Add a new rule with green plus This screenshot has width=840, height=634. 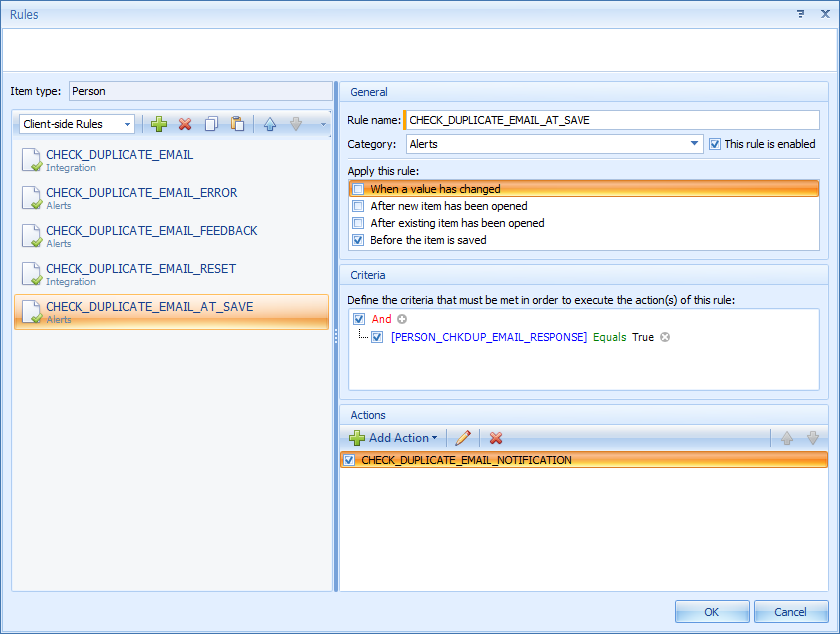click(x=159, y=124)
